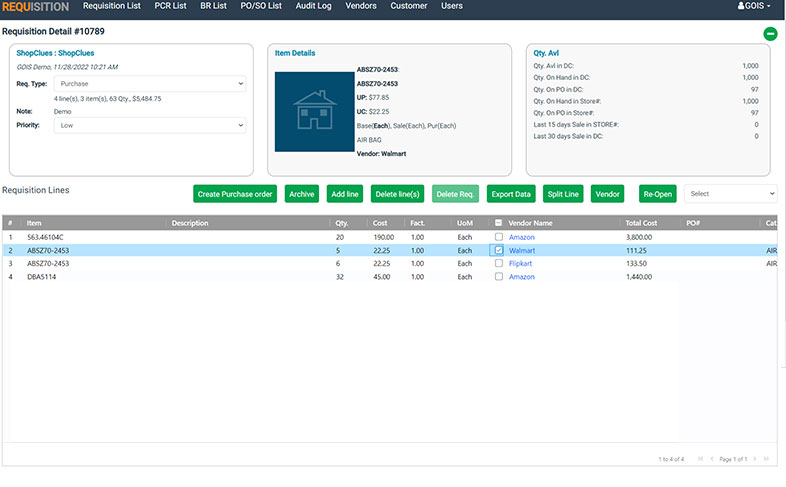Uncheck the Walmart row checkbox
The image size is (786, 487).
tap(499, 250)
